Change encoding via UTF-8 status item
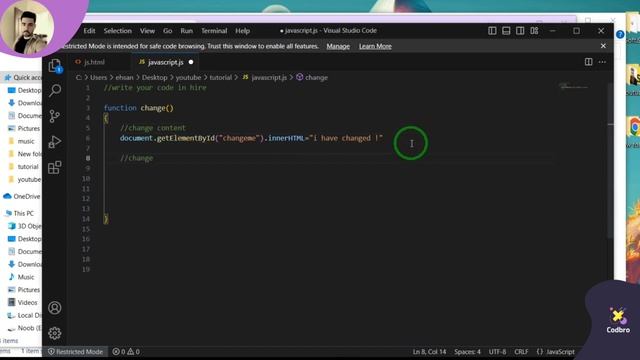 [x=498, y=351]
